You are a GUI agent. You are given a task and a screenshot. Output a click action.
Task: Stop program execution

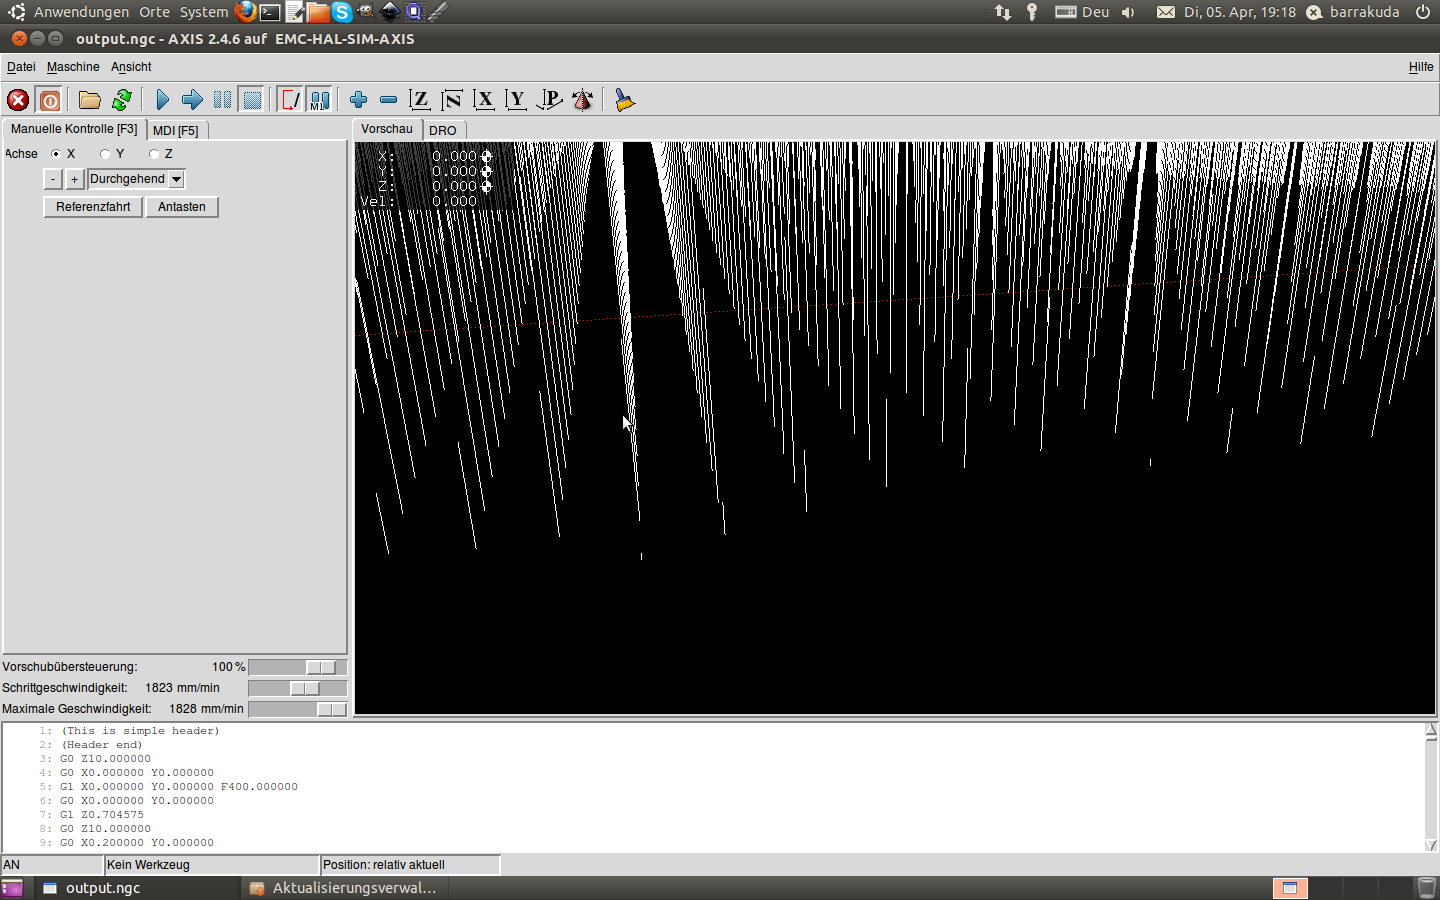[x=252, y=100]
